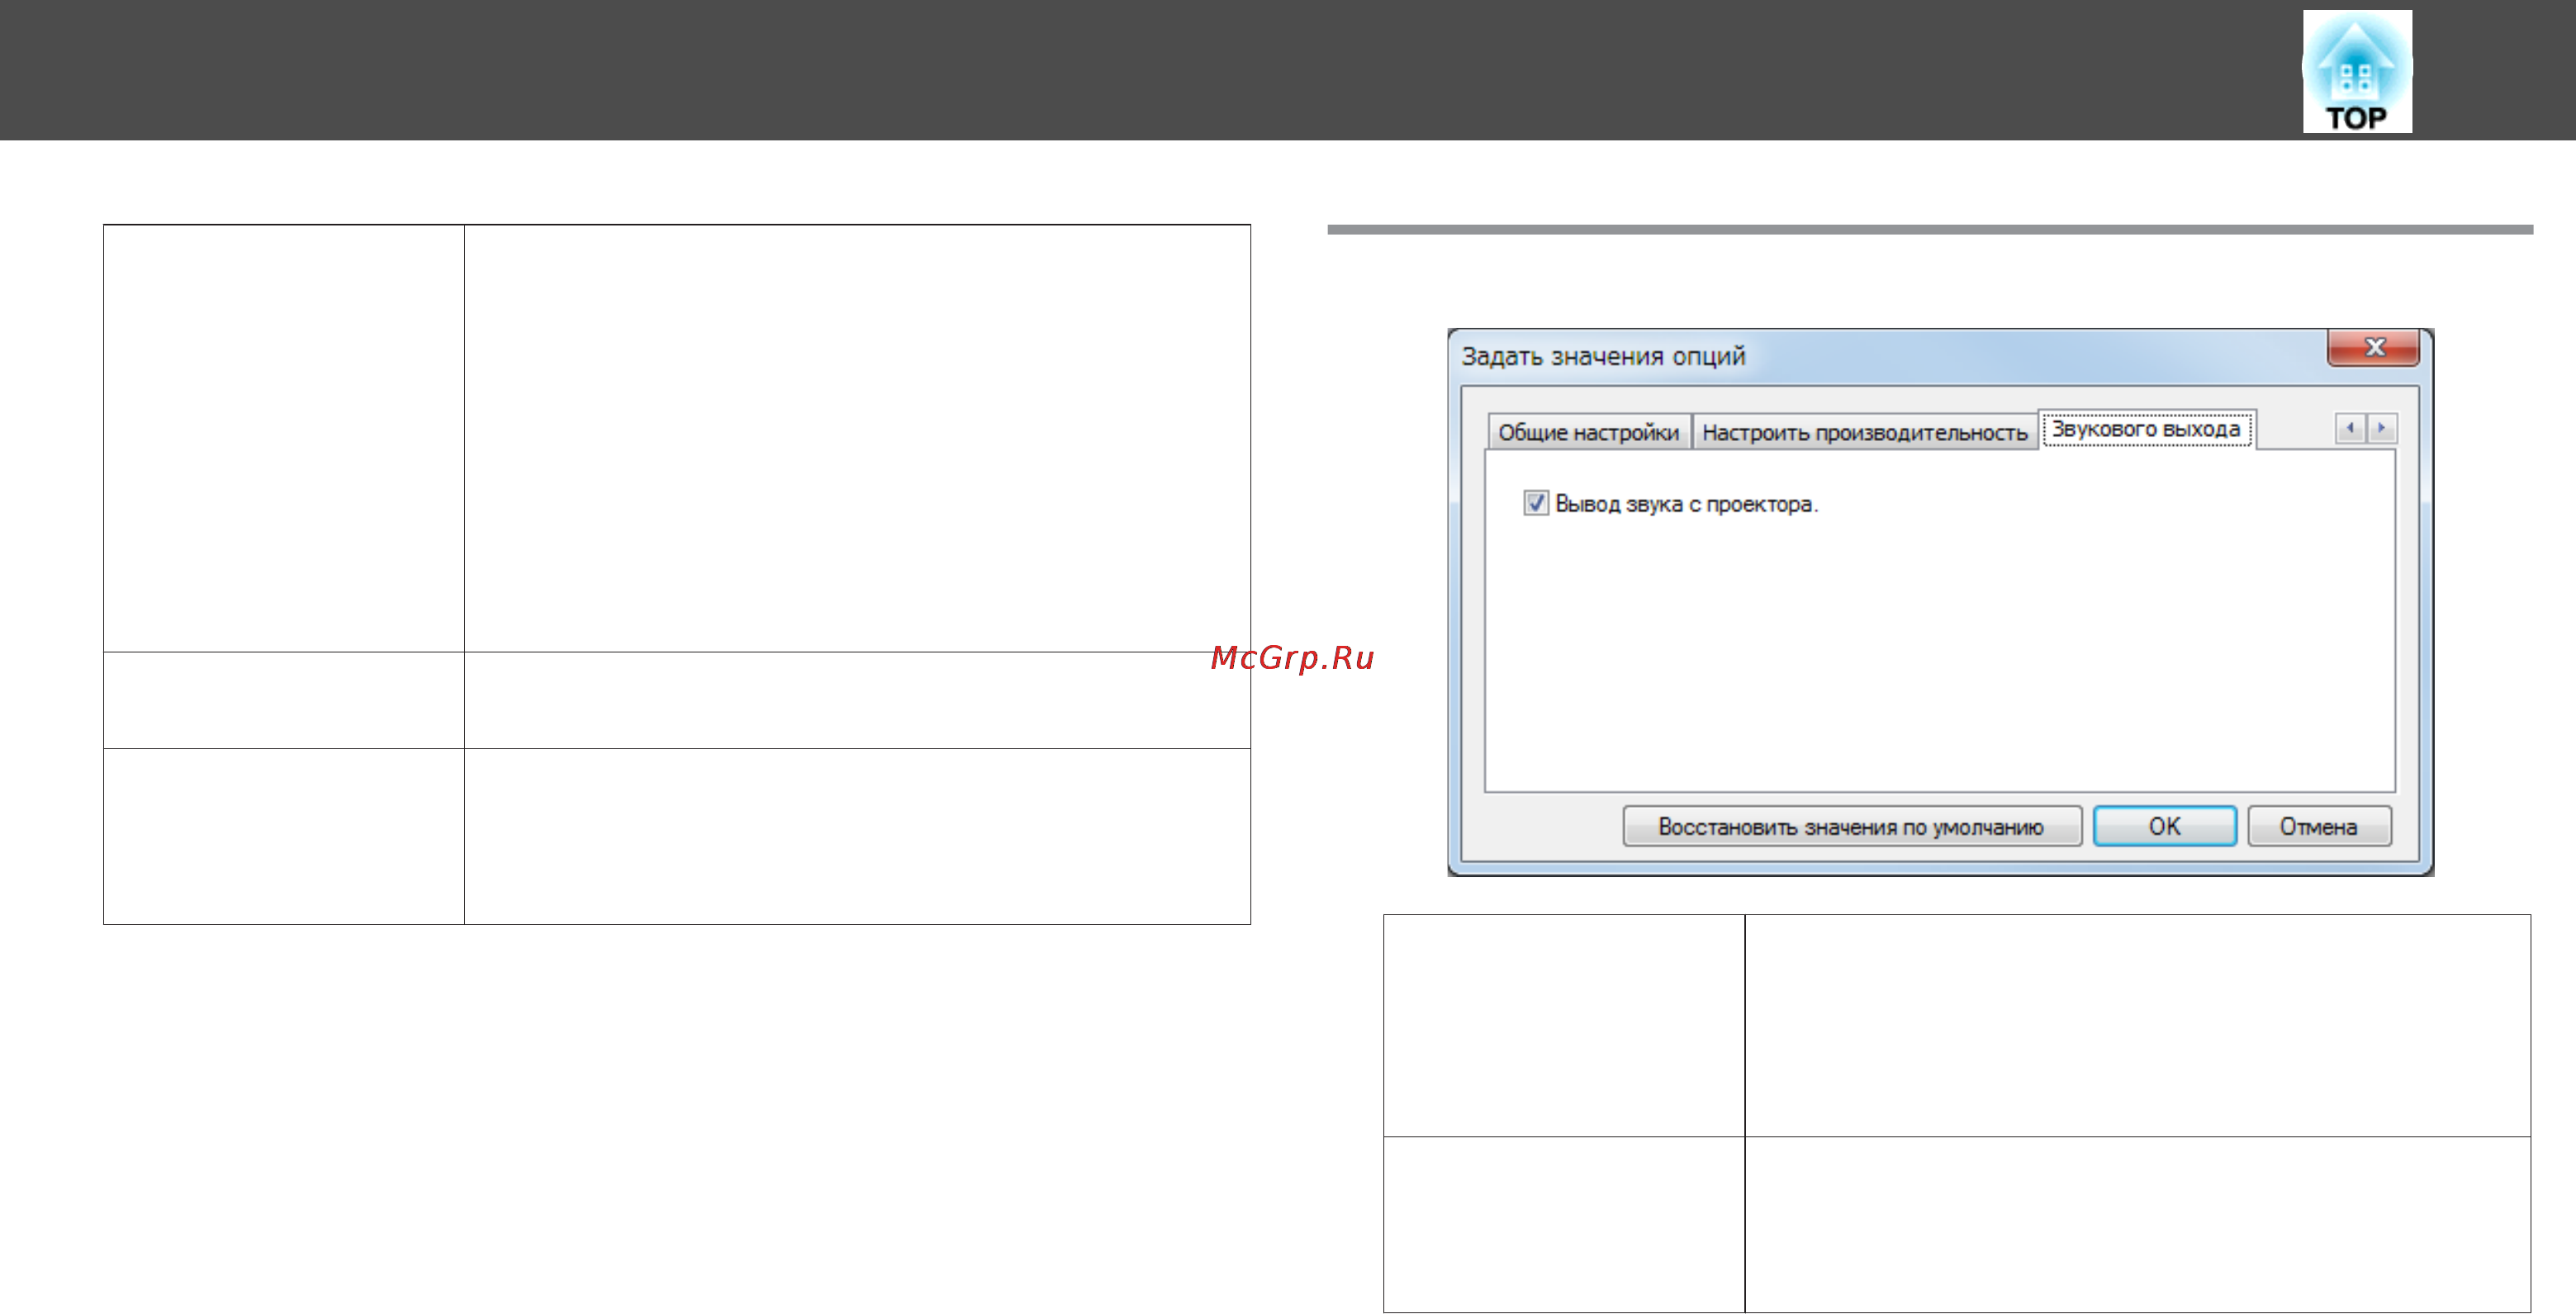Select the Звукового выхода tab
Screen dimensions: 2576x1314
pyautogui.click(x=2146, y=429)
